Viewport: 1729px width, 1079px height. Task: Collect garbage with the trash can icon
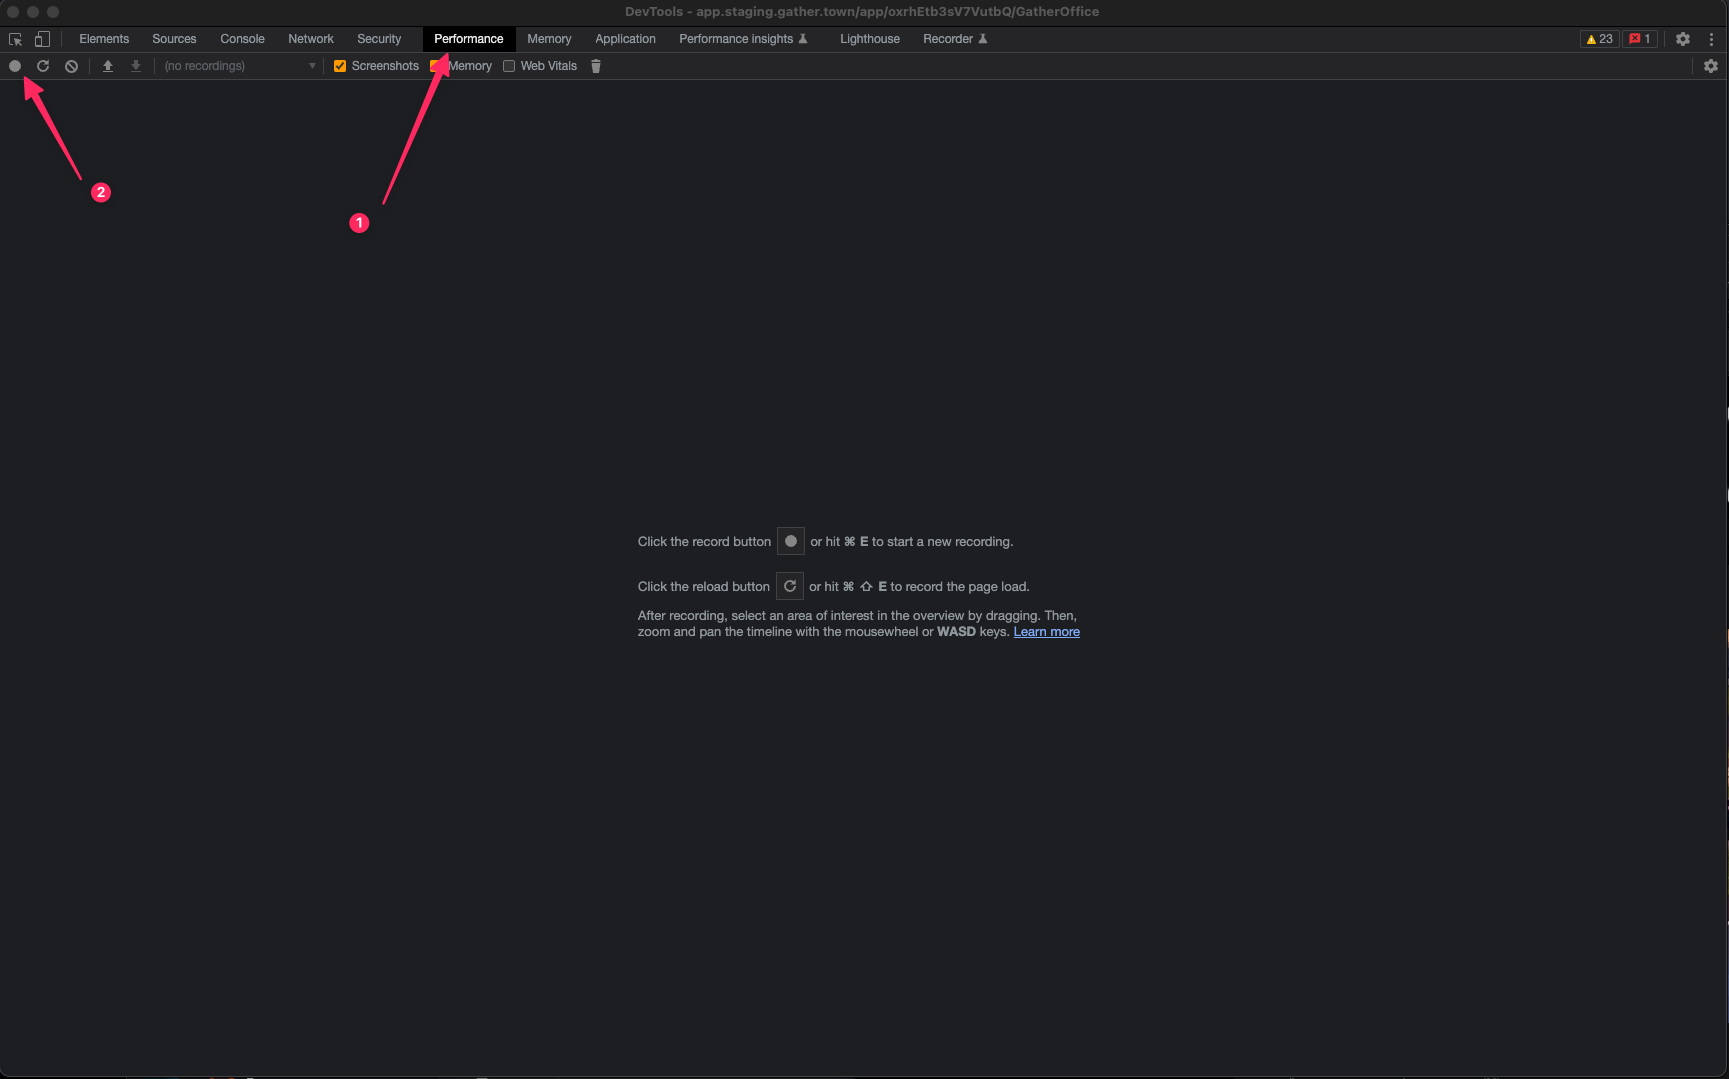coord(596,66)
